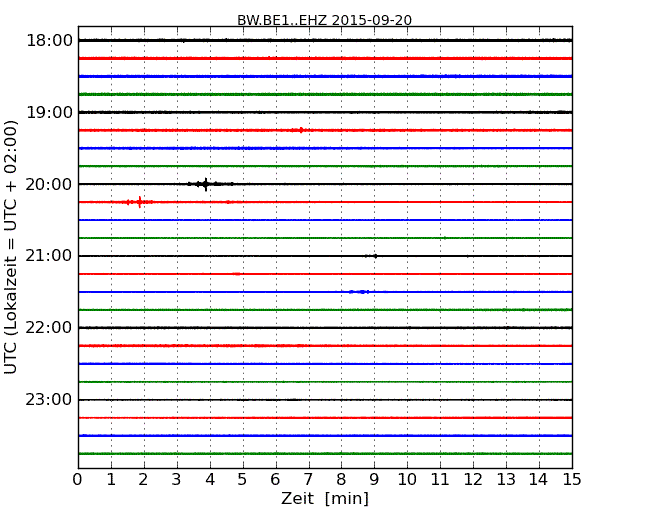This screenshot has width=650, height=520.
Task: Click the x-axis tick label 7
Action: tap(308, 480)
